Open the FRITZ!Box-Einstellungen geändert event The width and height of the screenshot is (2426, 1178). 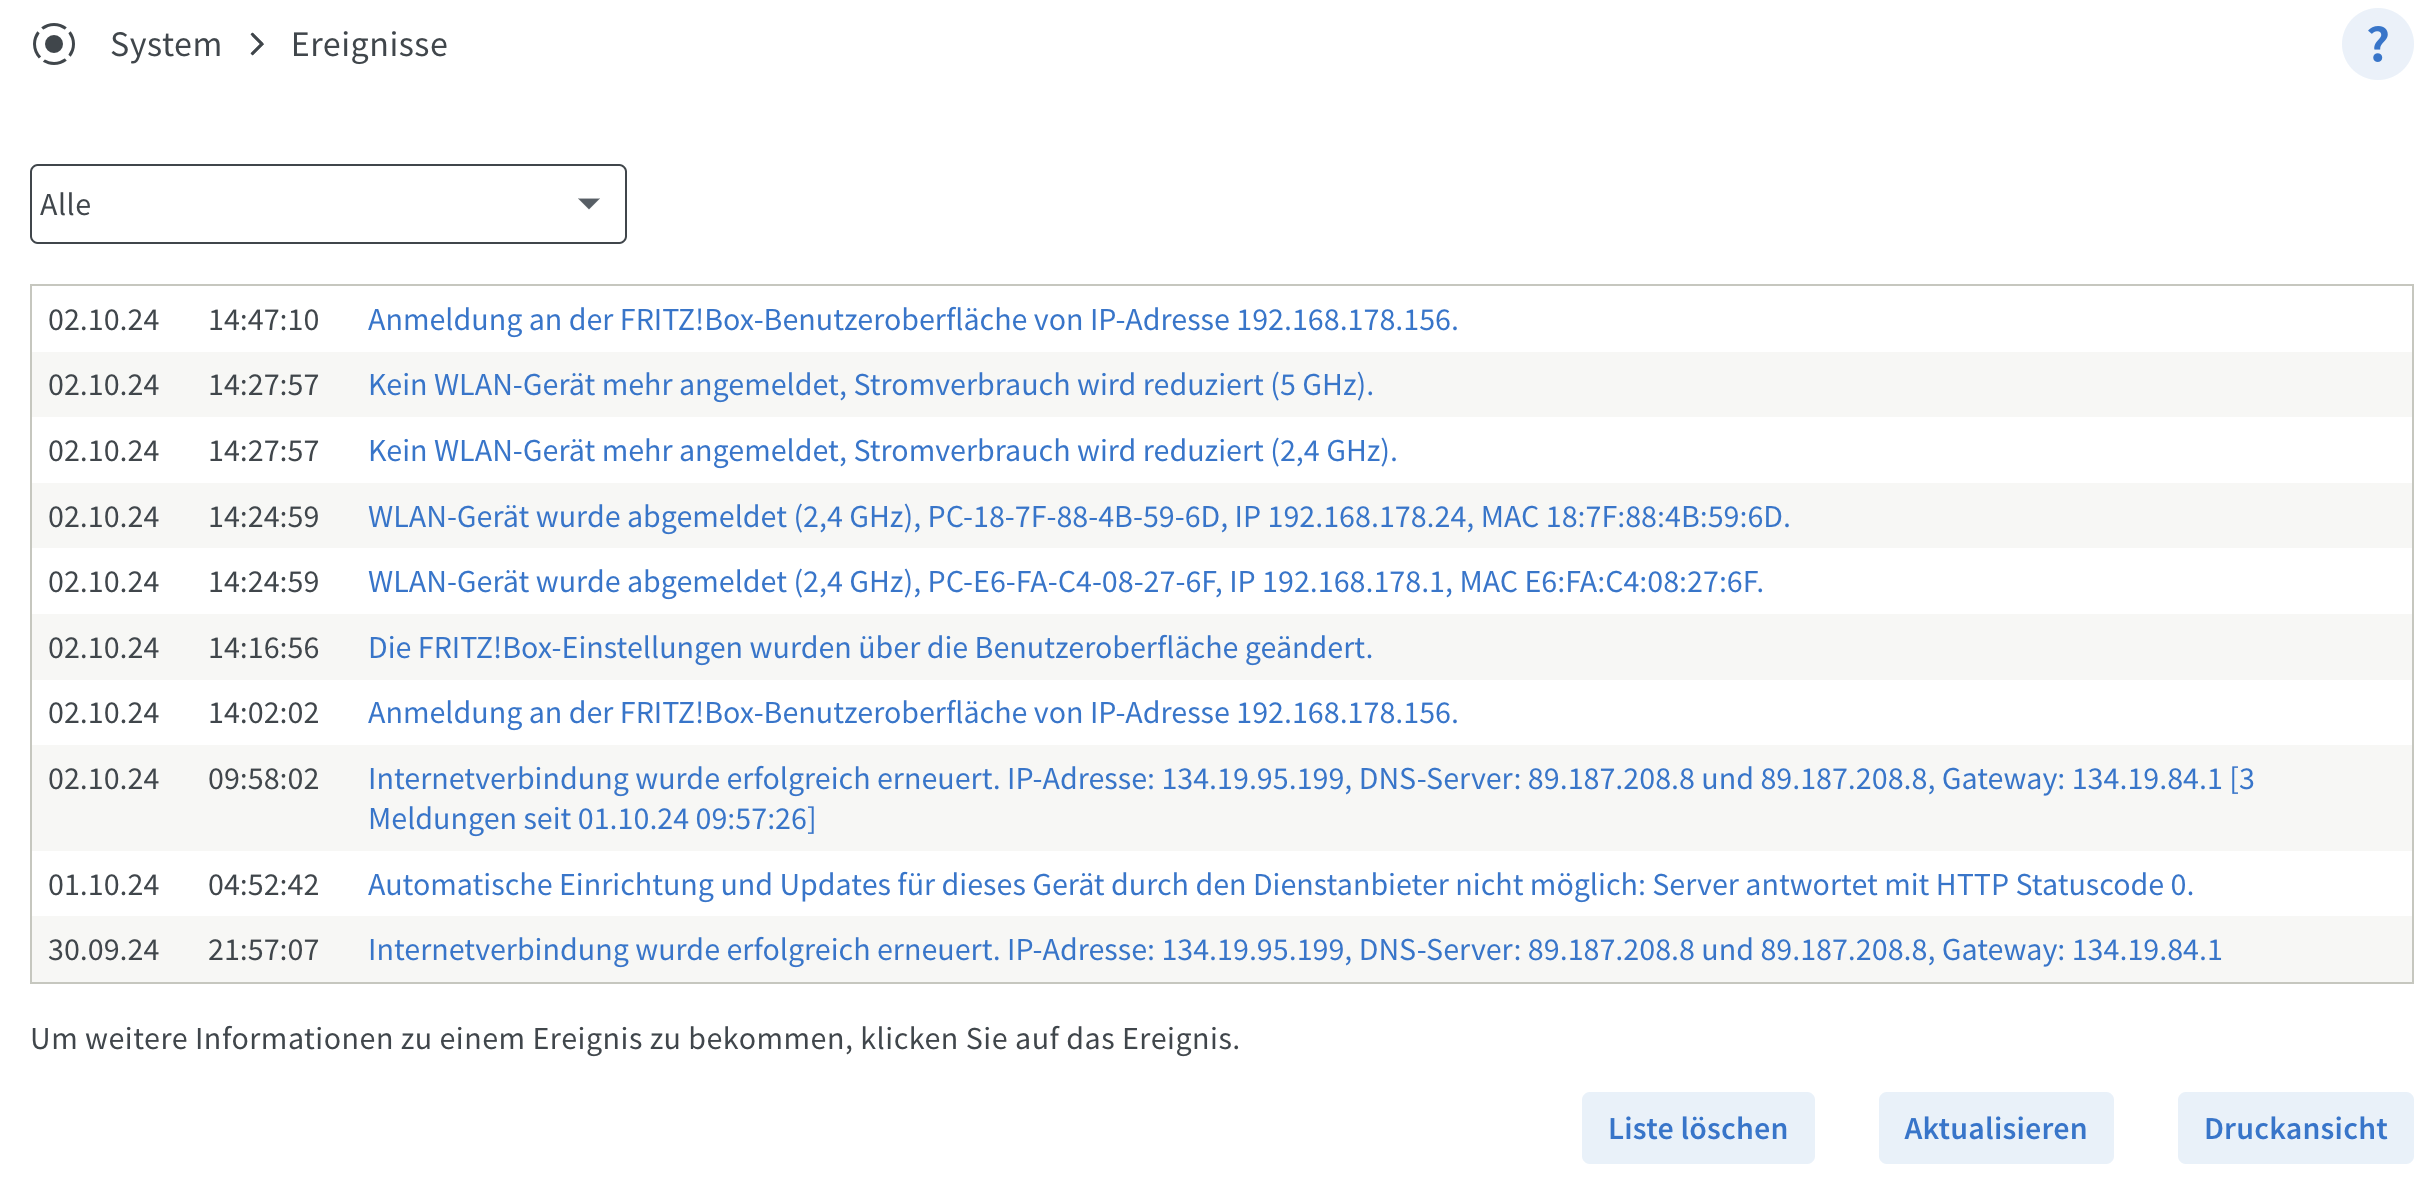tap(870, 648)
